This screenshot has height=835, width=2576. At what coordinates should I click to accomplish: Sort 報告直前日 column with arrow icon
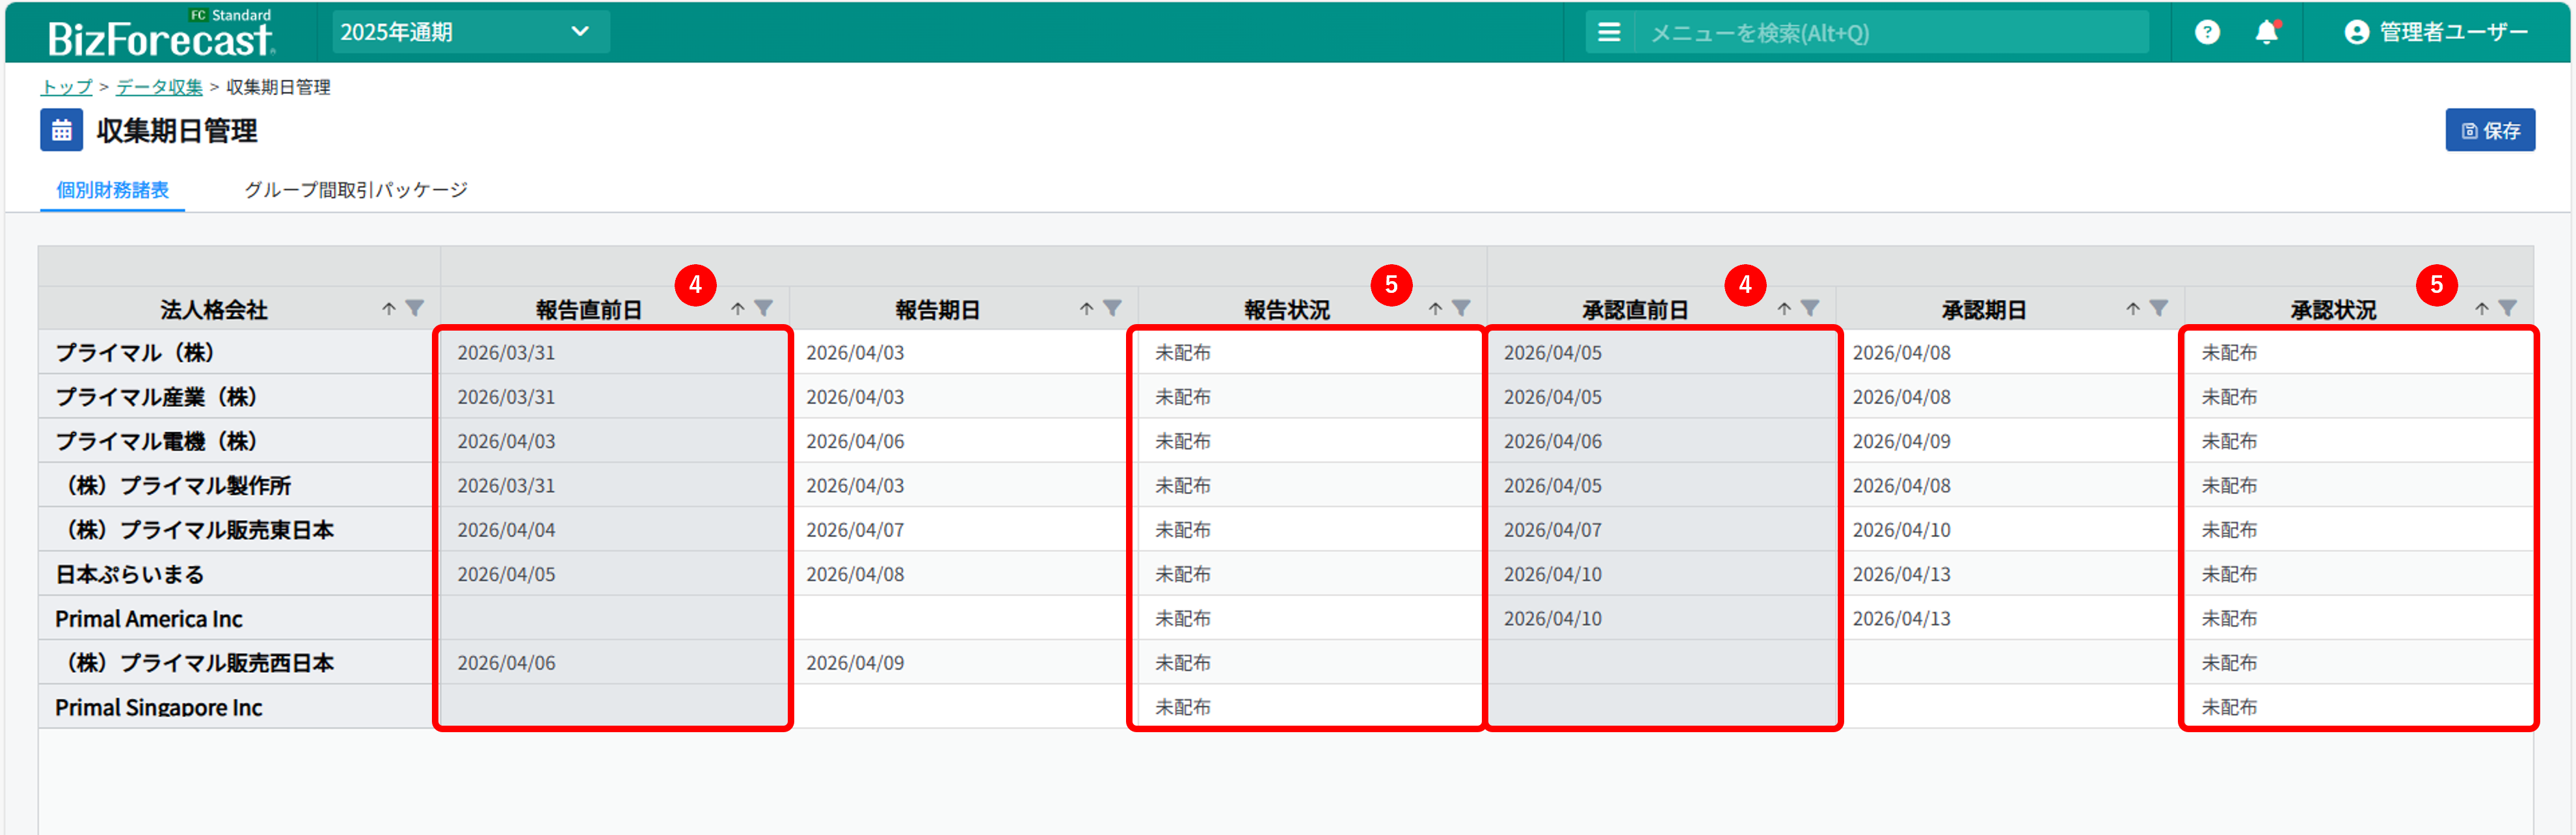click(738, 309)
